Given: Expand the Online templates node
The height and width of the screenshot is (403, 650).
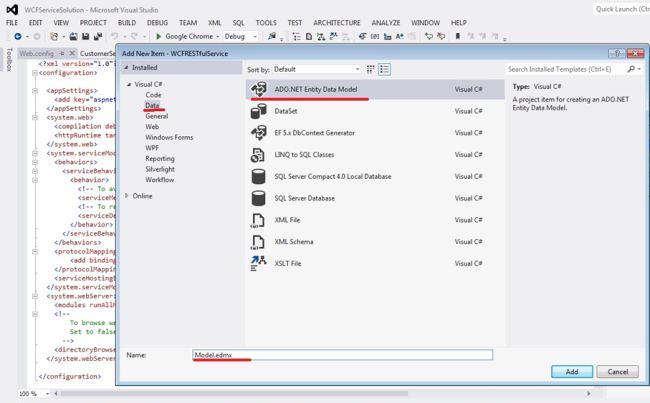Looking at the screenshot, I should [x=127, y=196].
